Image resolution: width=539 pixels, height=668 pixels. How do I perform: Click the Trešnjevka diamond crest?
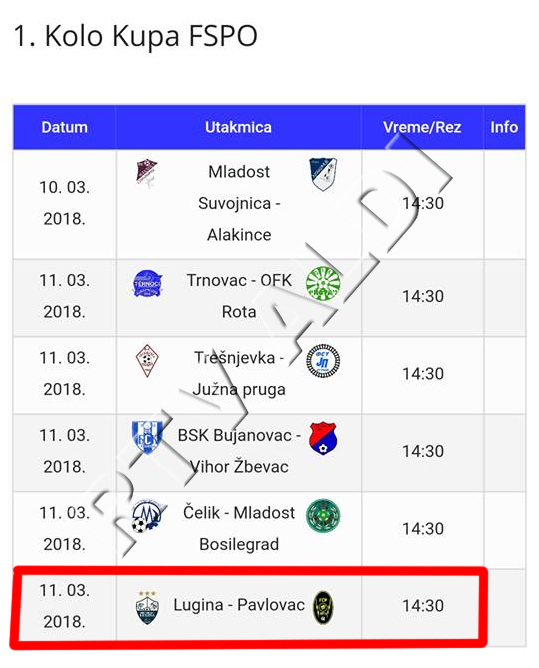(x=147, y=360)
